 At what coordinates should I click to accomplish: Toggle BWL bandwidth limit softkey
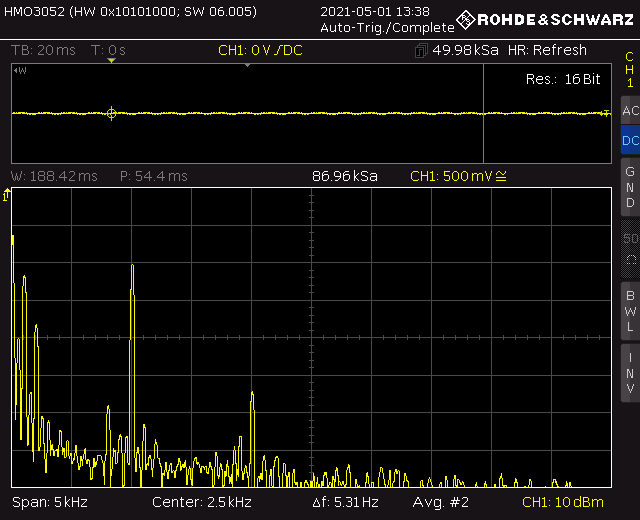coord(629,311)
